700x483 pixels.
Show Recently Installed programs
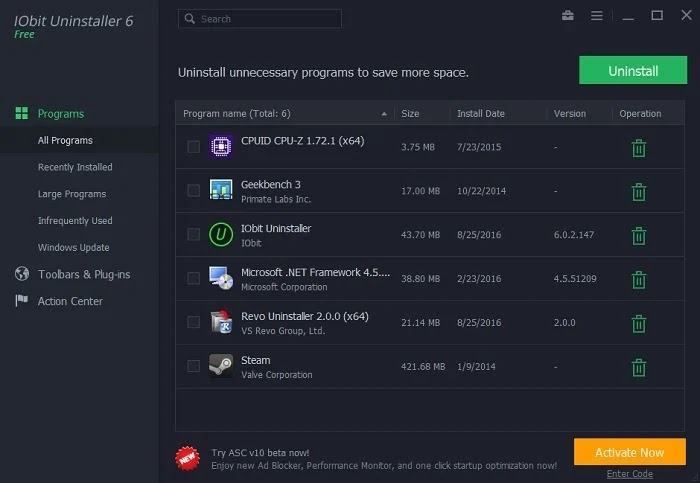75,167
